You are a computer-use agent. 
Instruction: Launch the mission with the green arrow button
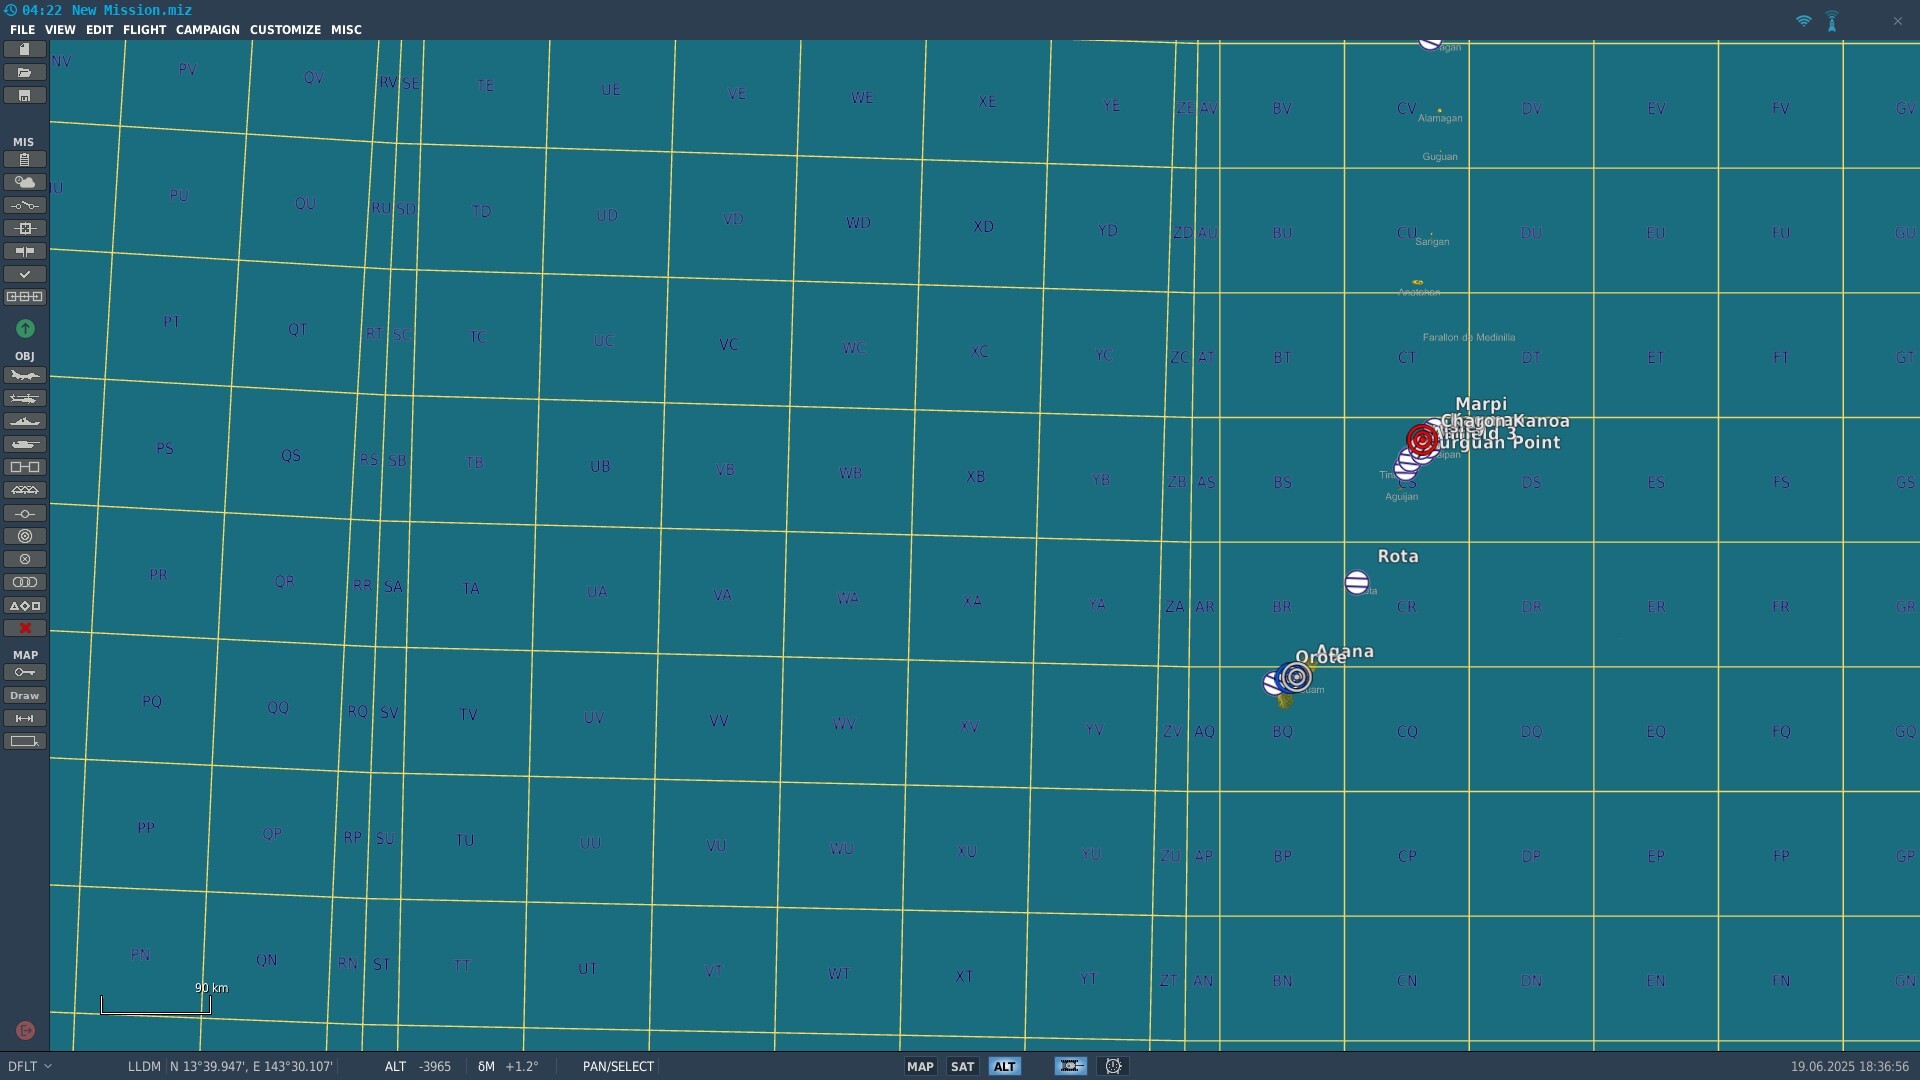coord(25,328)
